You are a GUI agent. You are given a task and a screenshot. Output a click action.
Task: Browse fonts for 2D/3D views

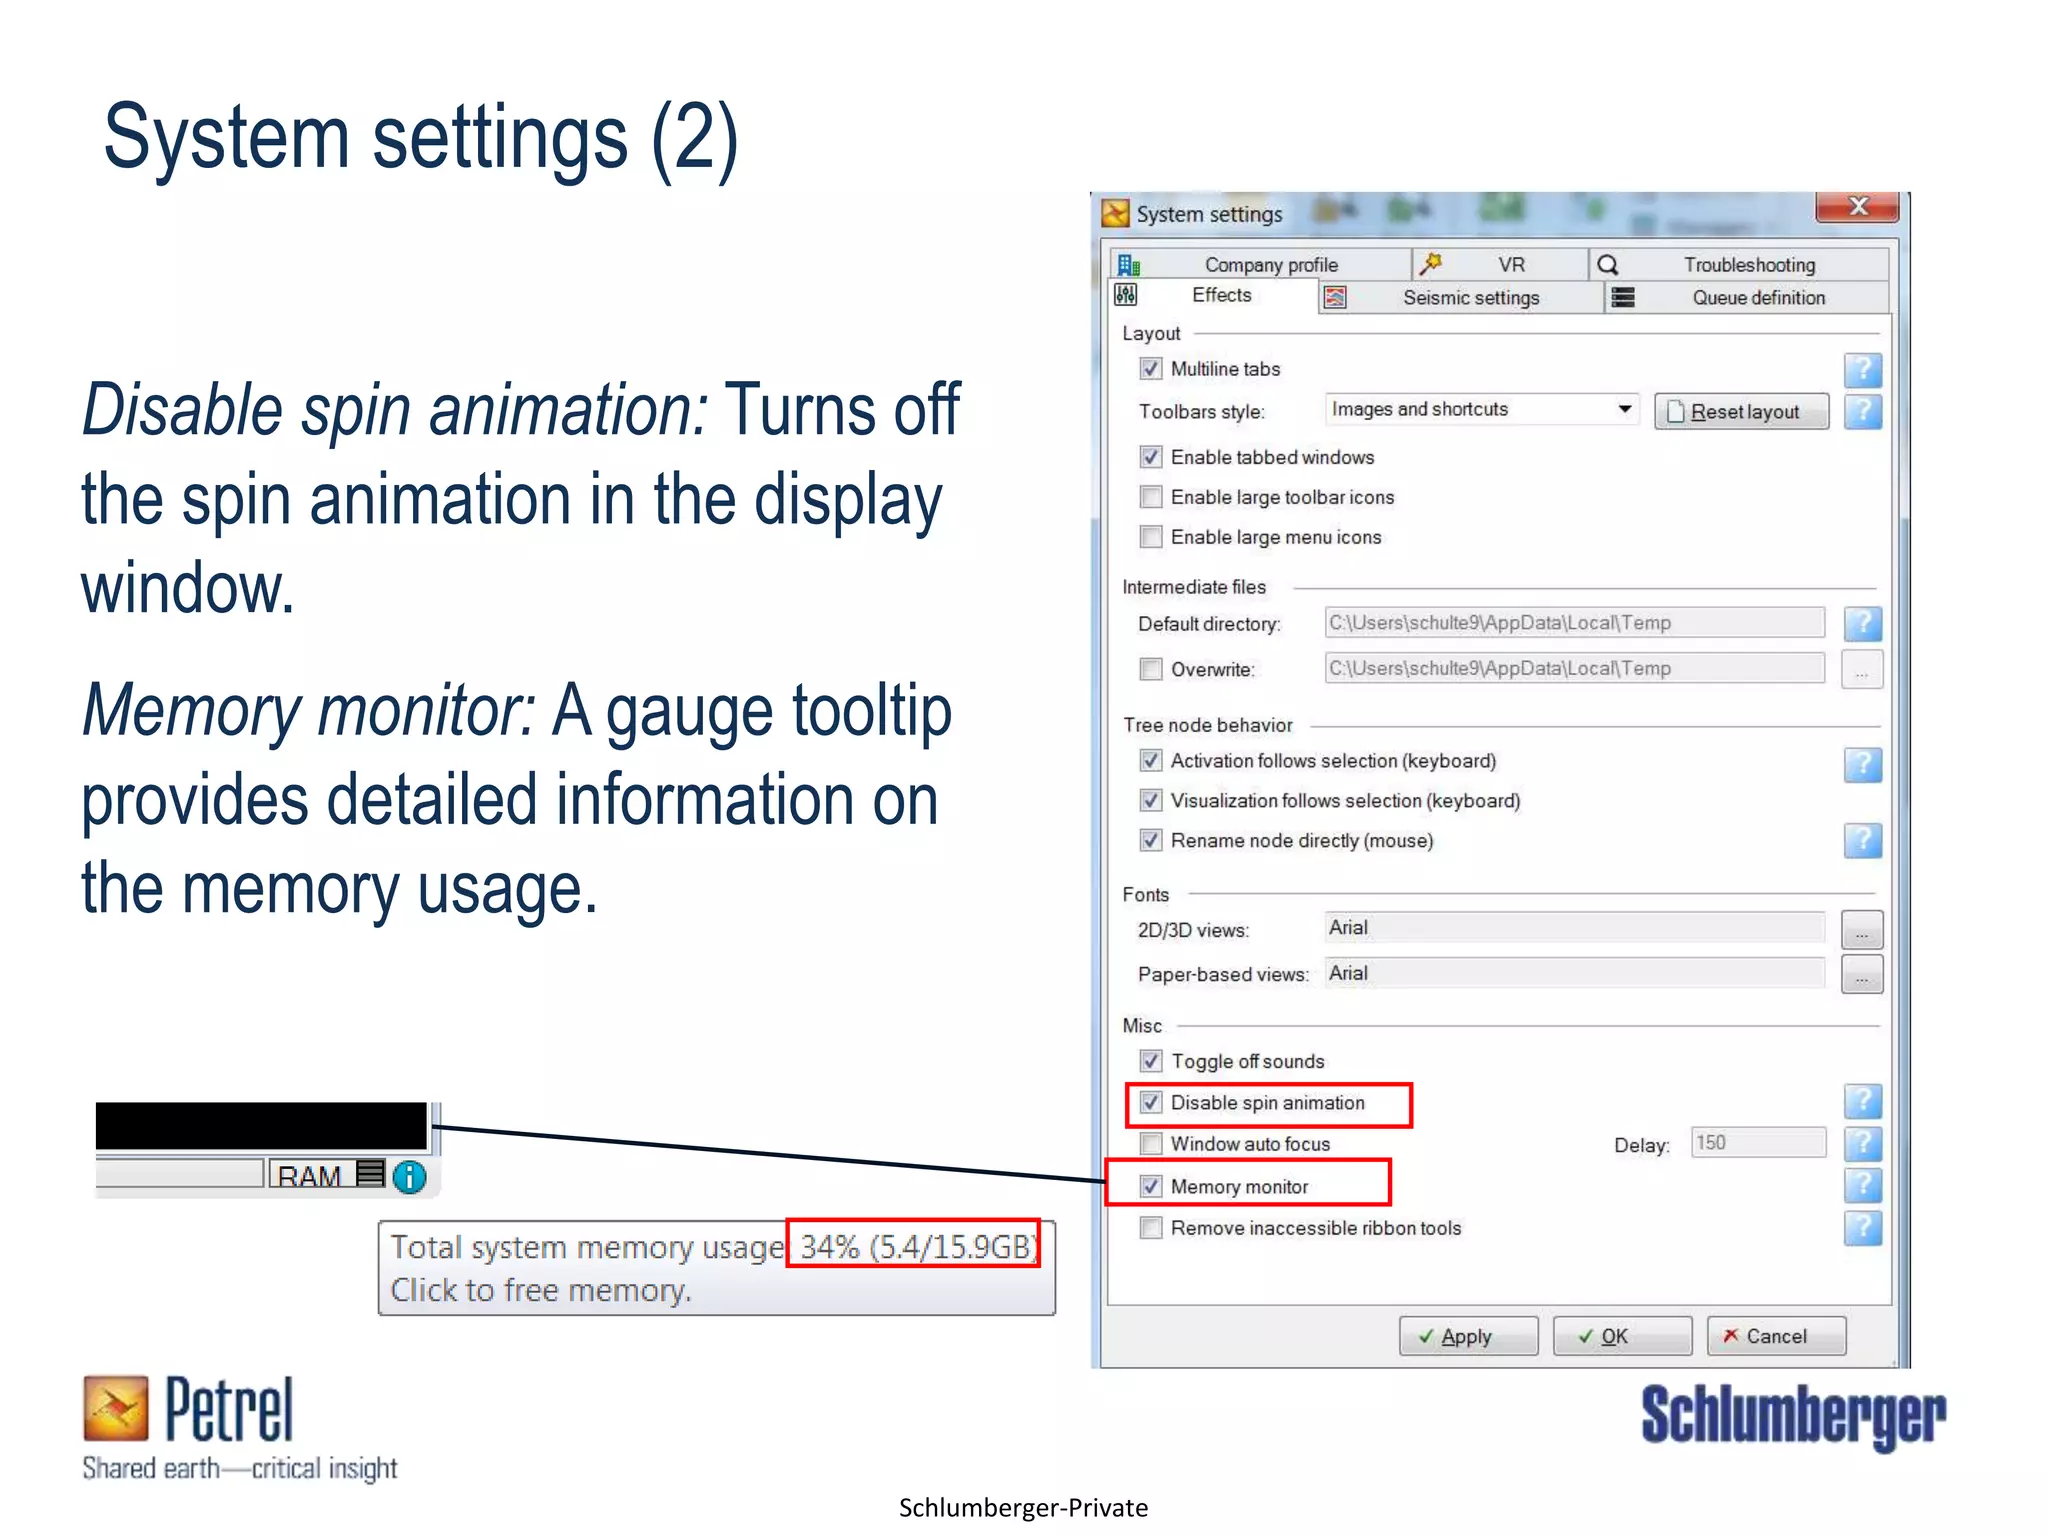[x=1861, y=930]
